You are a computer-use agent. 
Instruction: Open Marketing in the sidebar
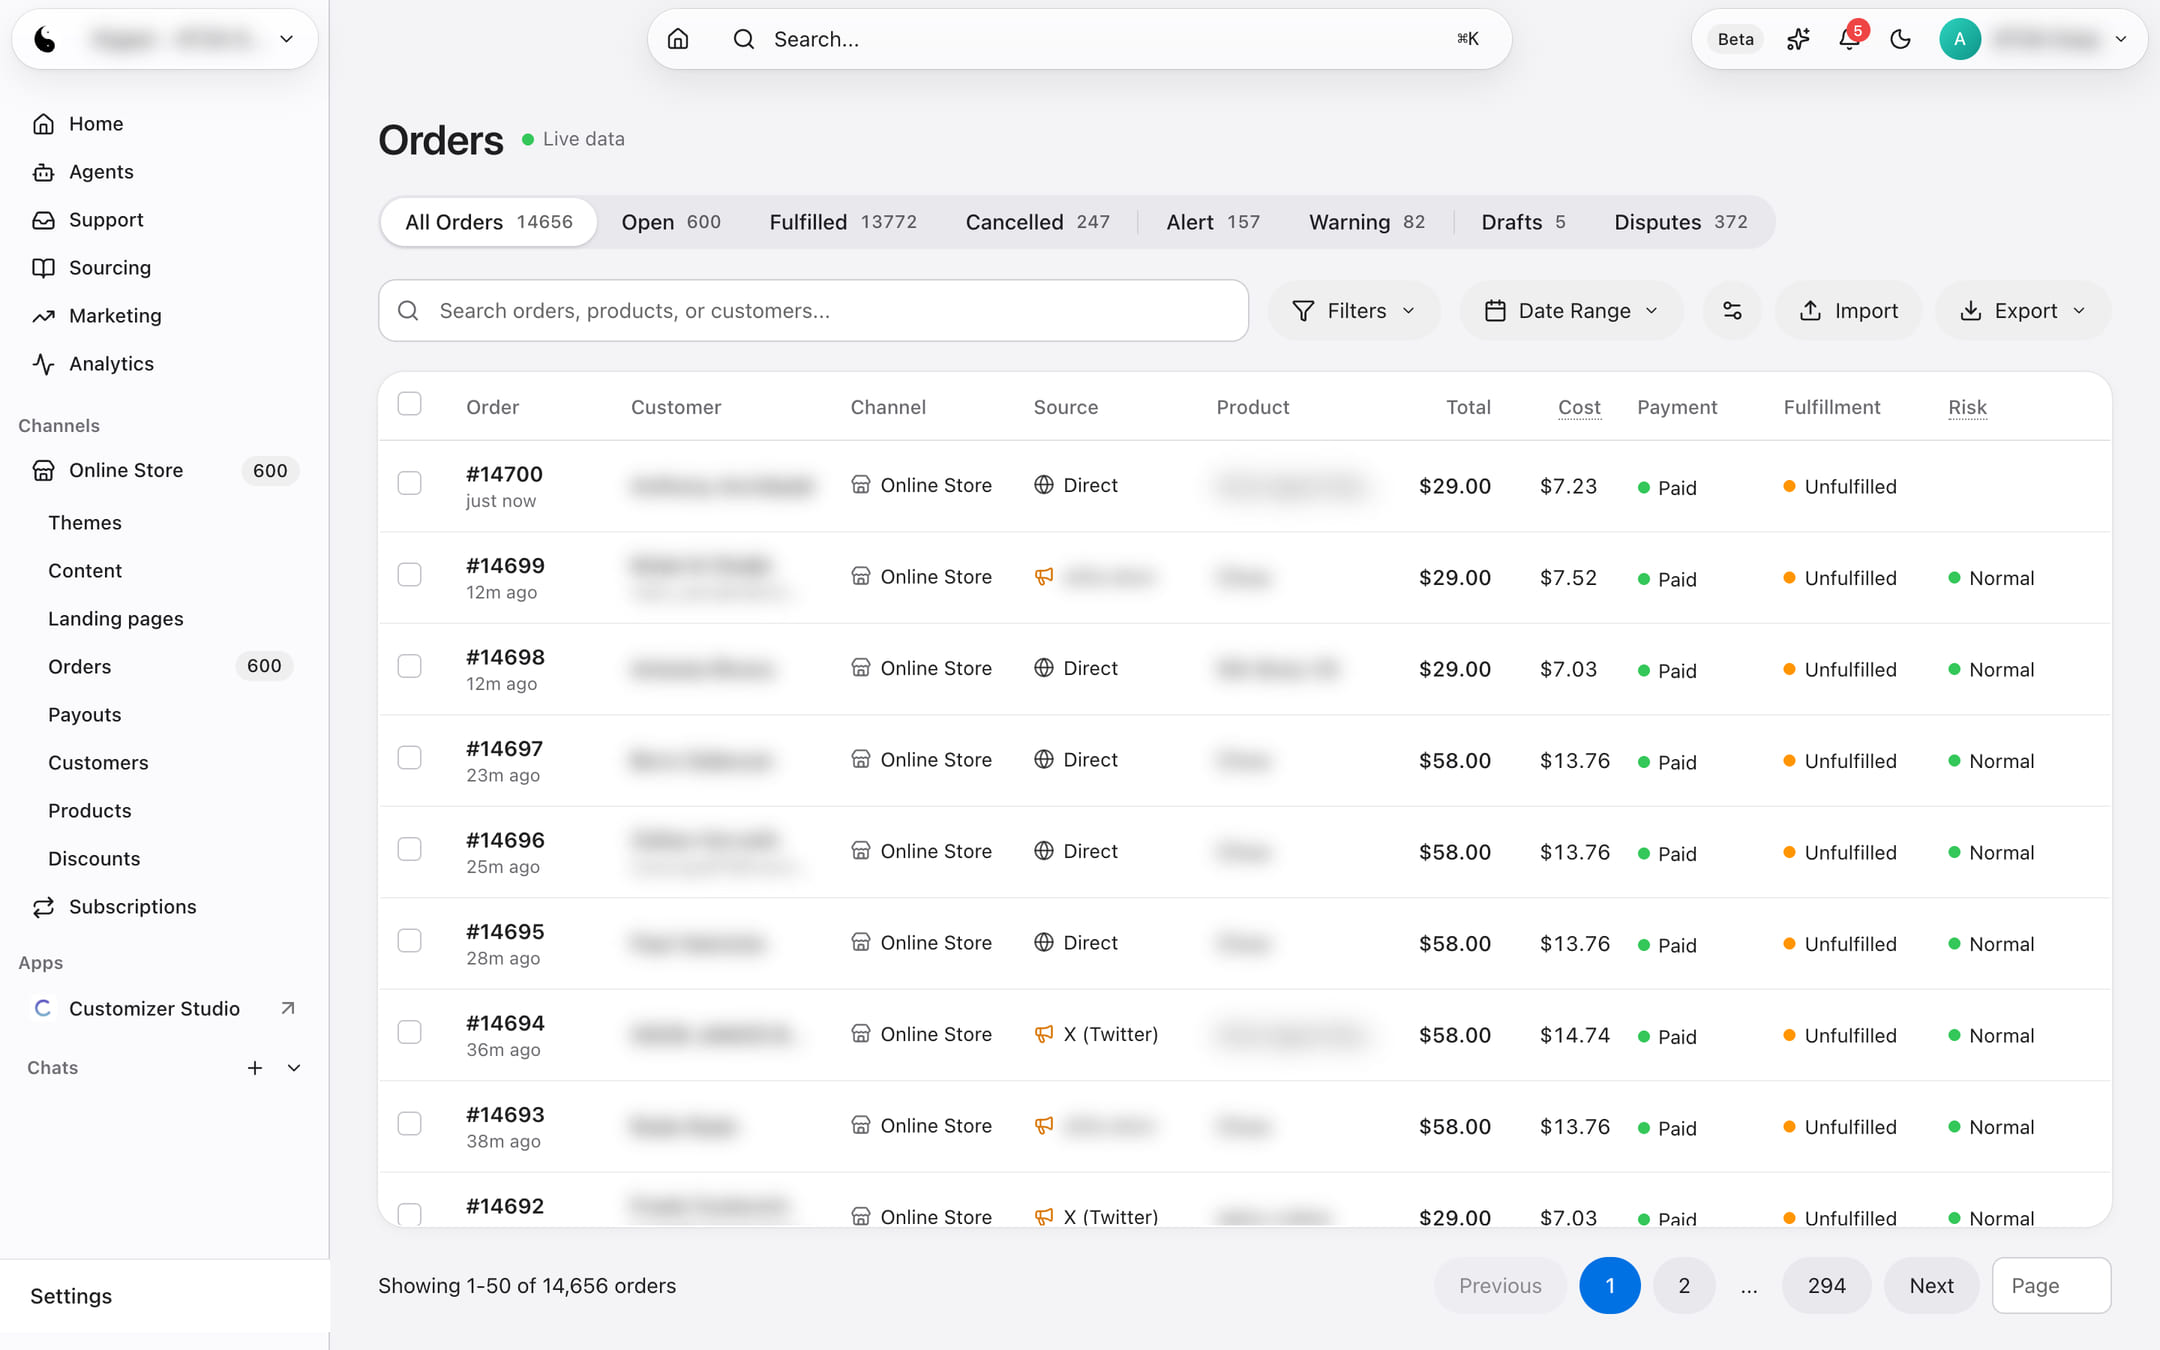click(115, 316)
